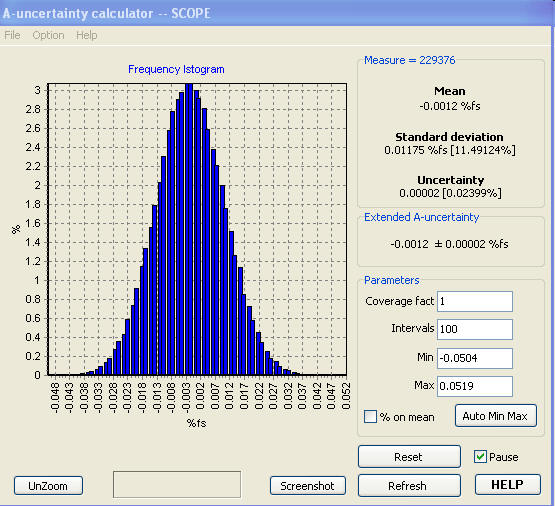Focus the Coverage fact input field
The image size is (555, 506).
click(475, 301)
